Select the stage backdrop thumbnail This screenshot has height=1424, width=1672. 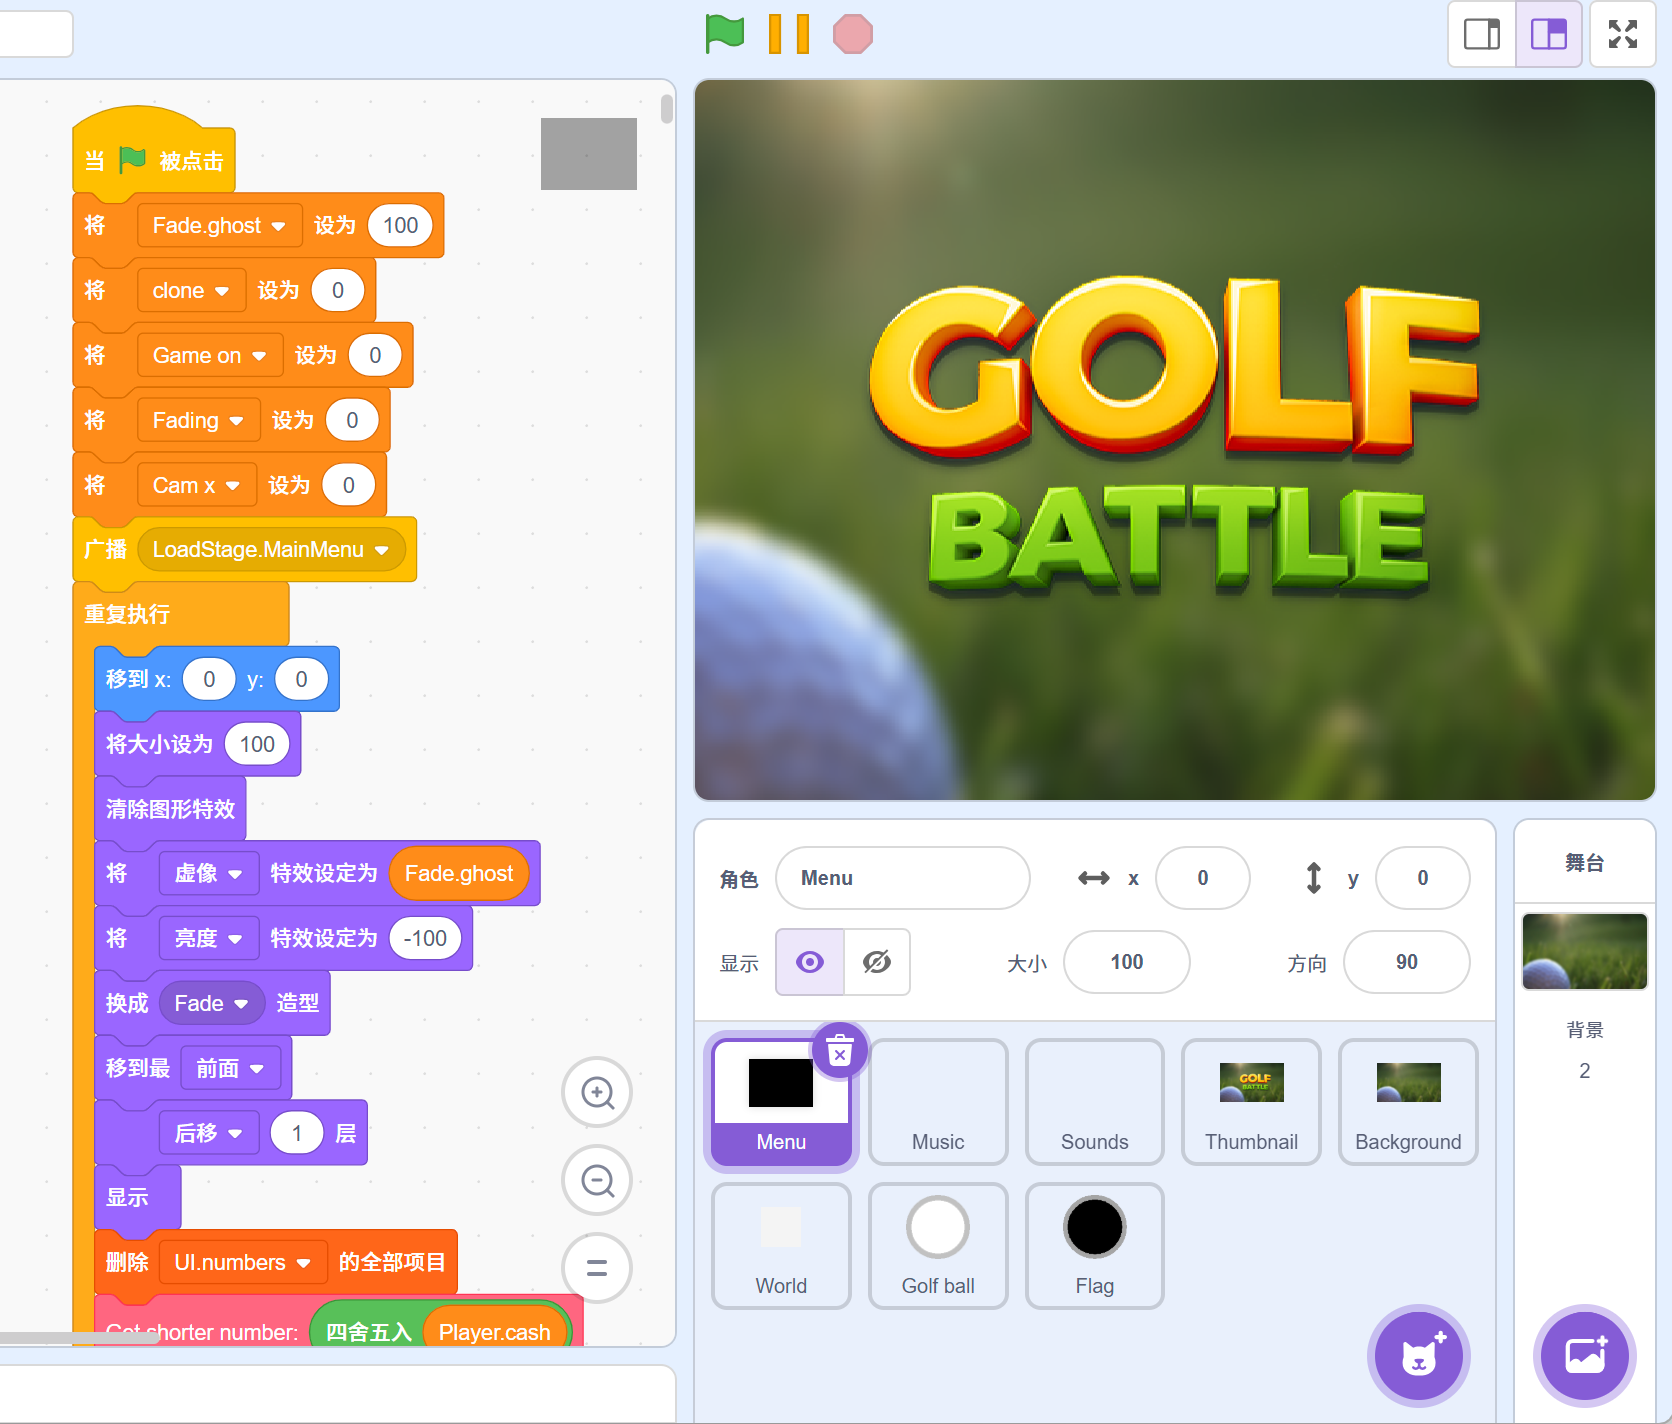click(1584, 951)
